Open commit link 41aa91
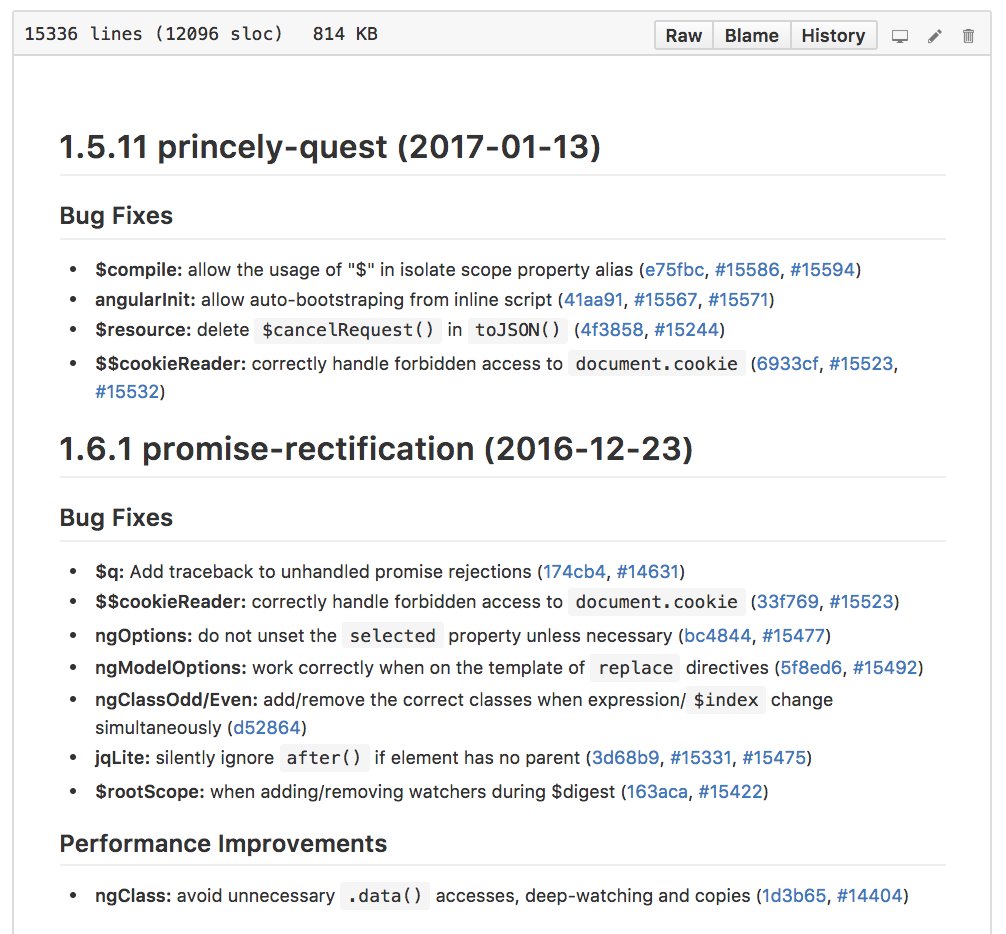Viewport: 1006px width, 934px height. click(x=593, y=300)
